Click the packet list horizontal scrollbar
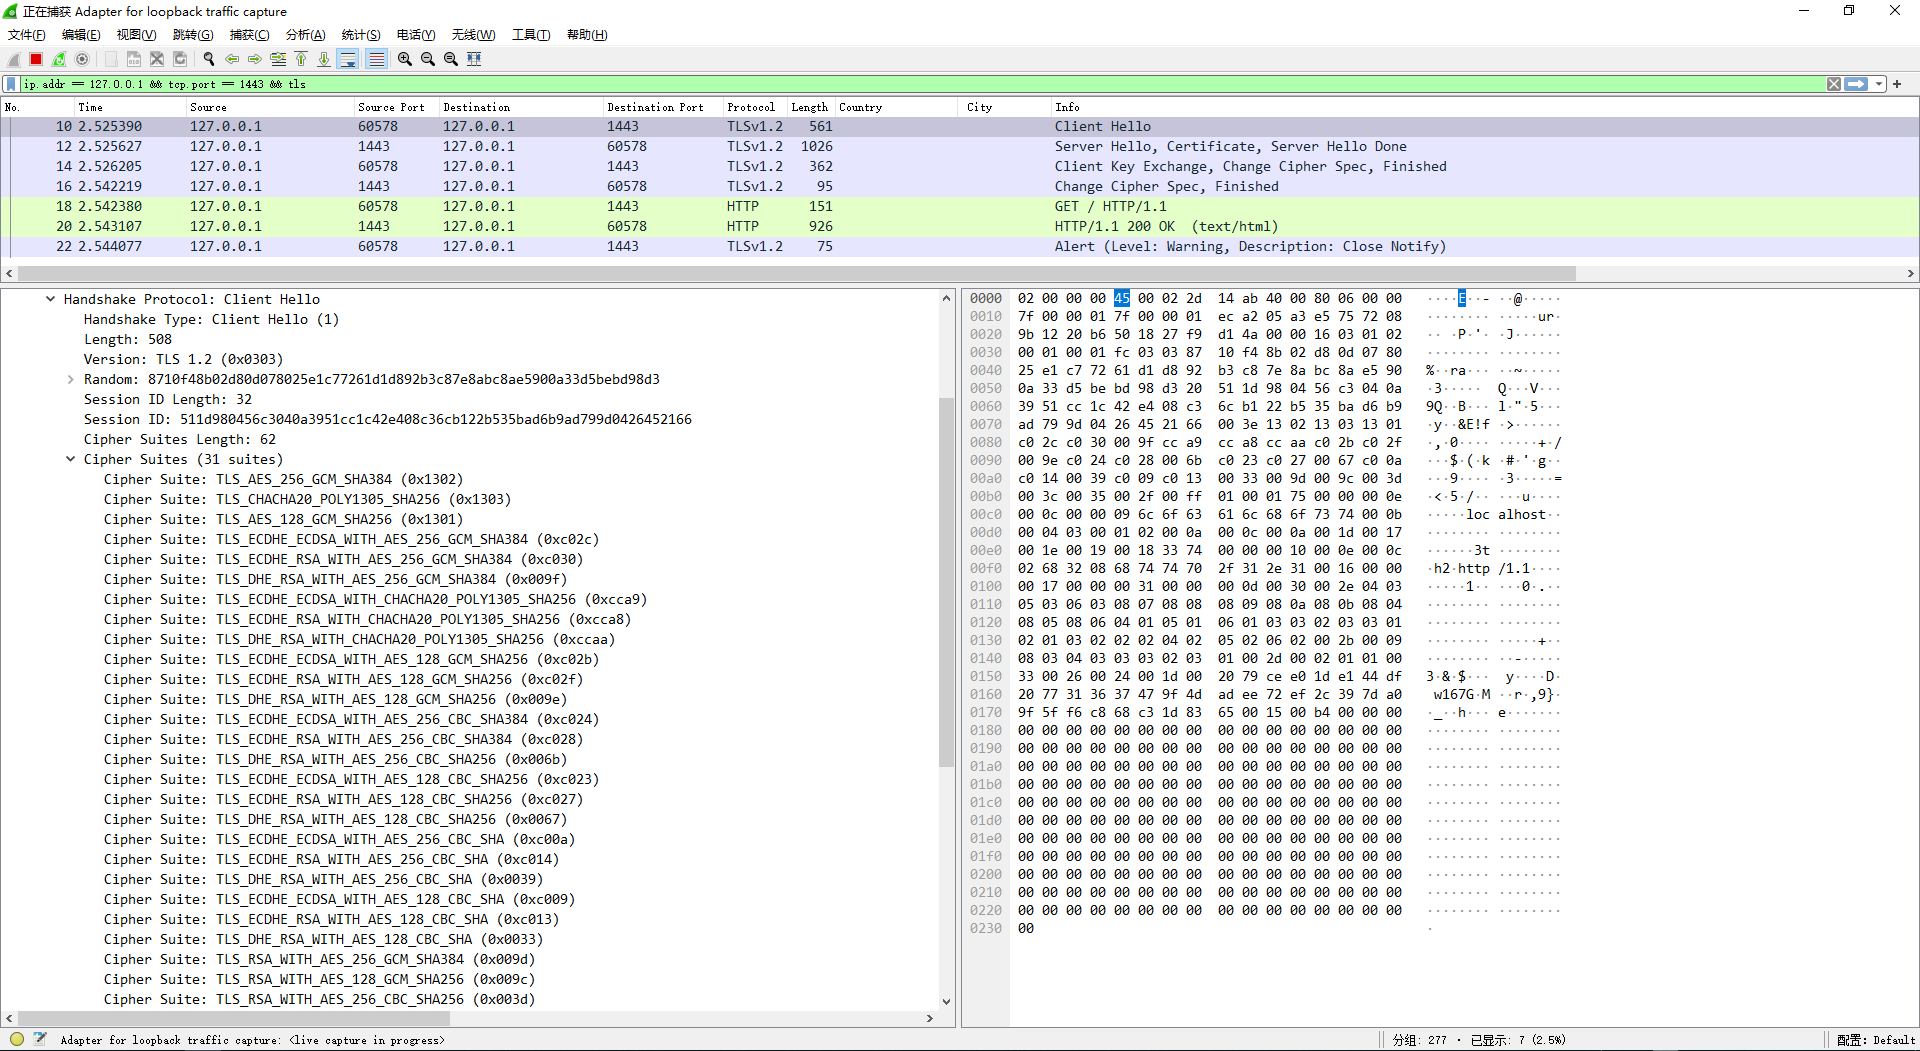The image size is (1920, 1051). [x=796, y=273]
